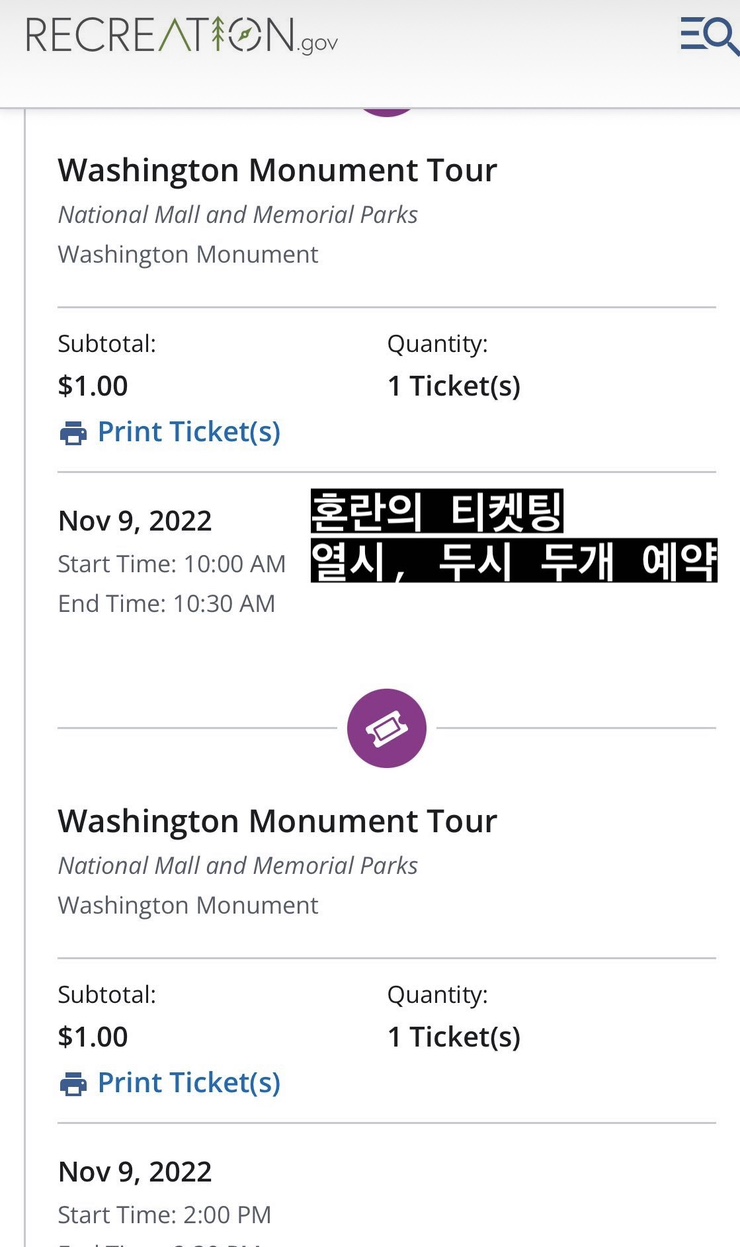Click printer icon for the 10:00 AM tour
The width and height of the screenshot is (740, 1247).
tap(73, 433)
